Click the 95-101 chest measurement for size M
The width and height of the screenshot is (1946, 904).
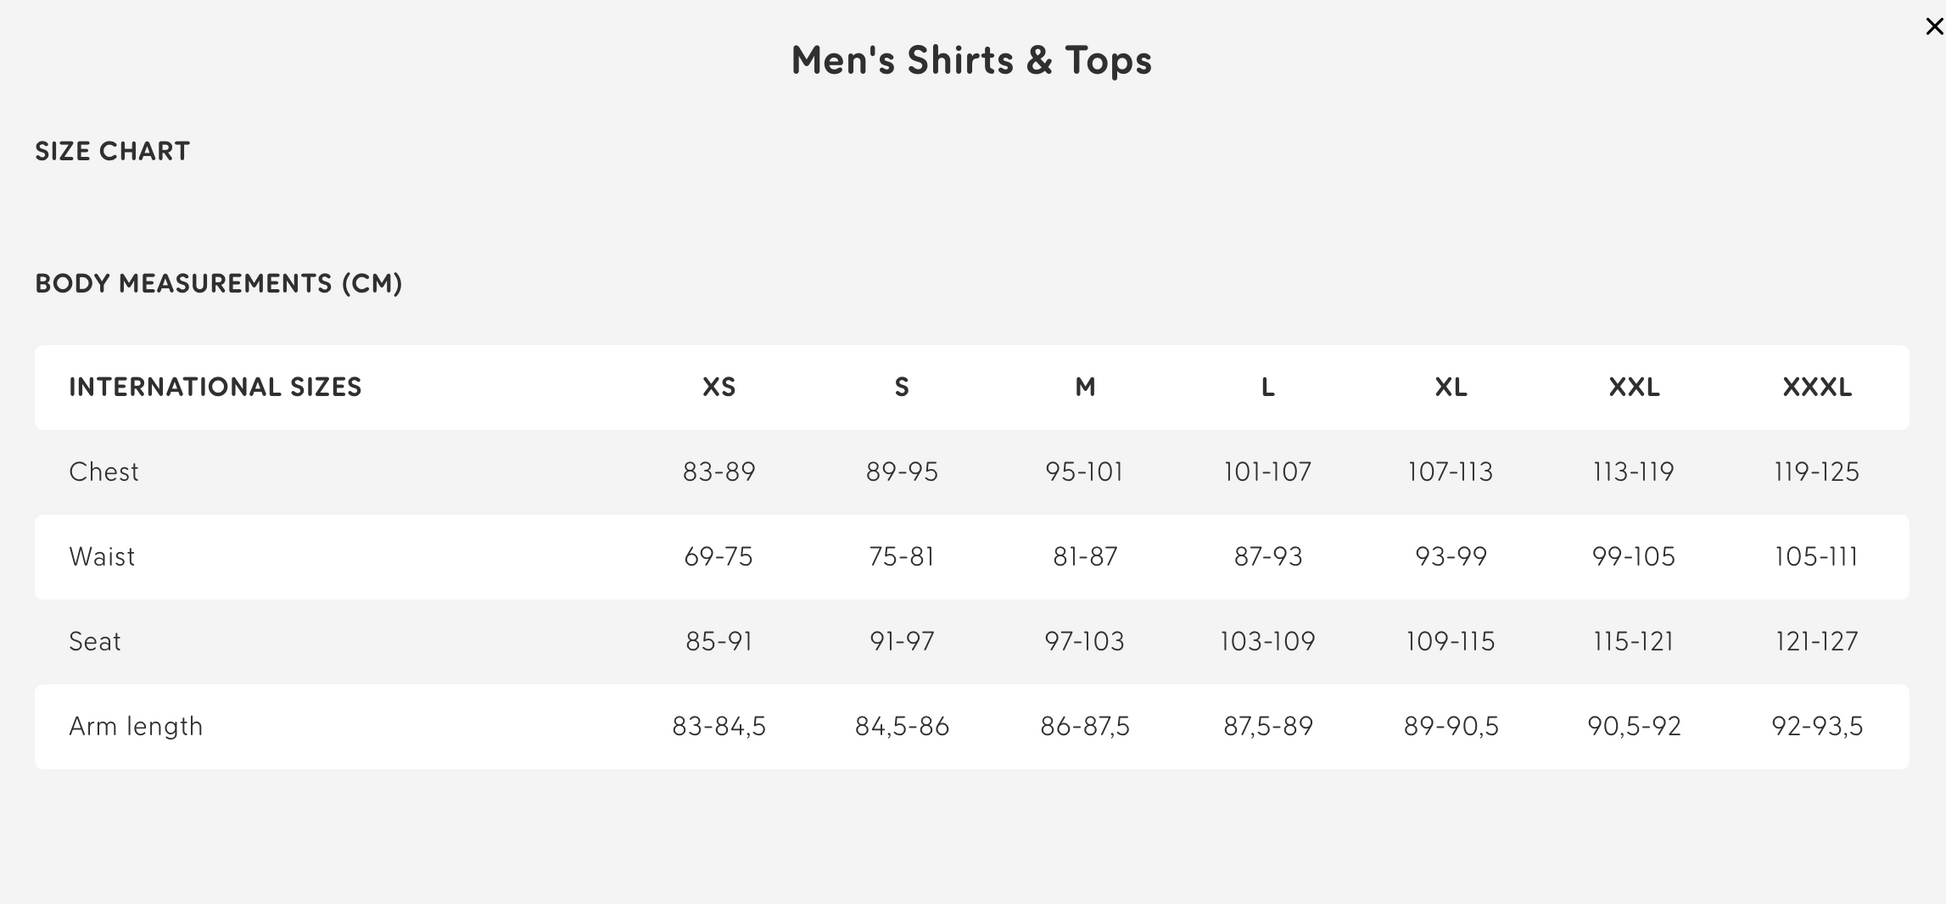tap(1084, 471)
